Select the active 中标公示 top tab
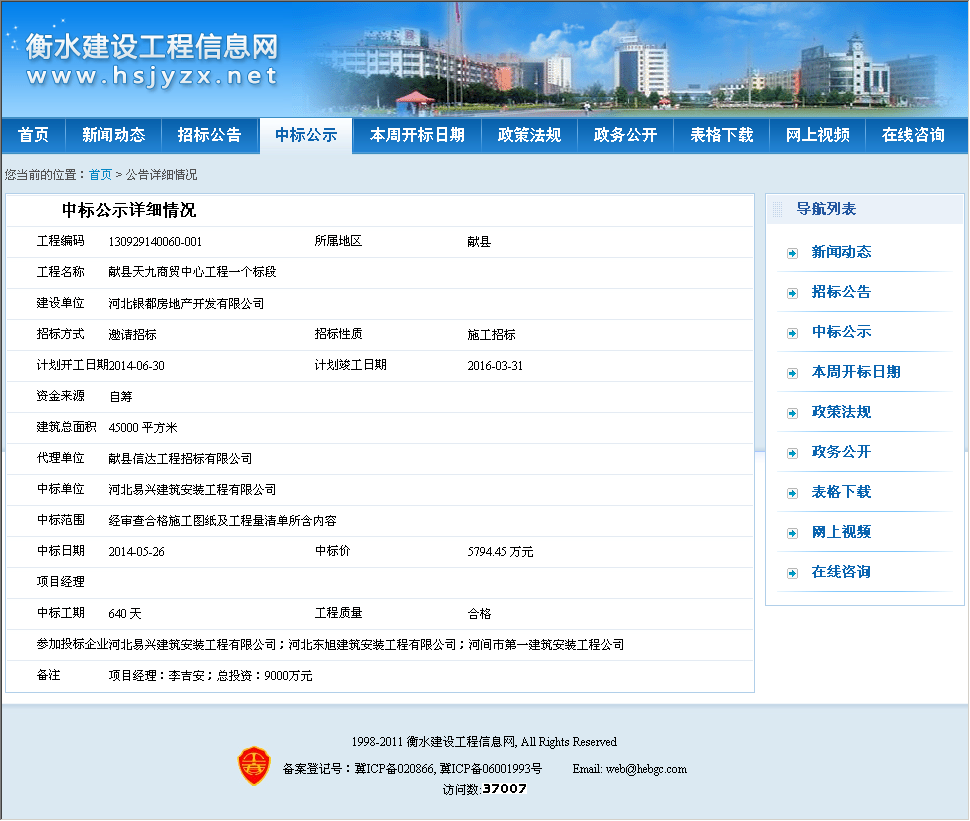Screen dimensions: 970x821 [306, 135]
